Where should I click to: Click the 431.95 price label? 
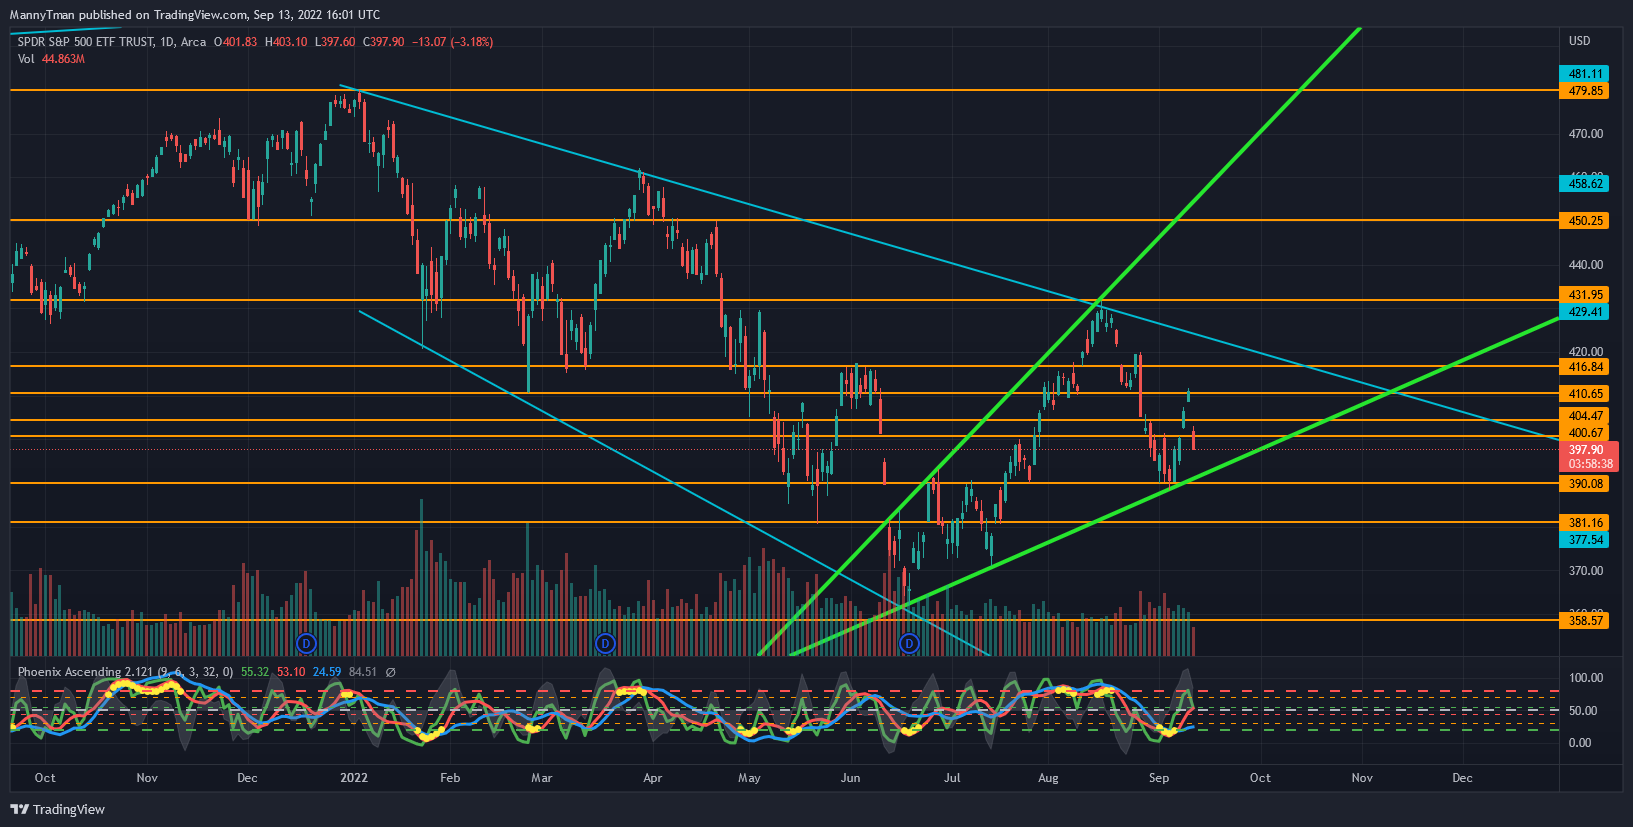point(1585,295)
